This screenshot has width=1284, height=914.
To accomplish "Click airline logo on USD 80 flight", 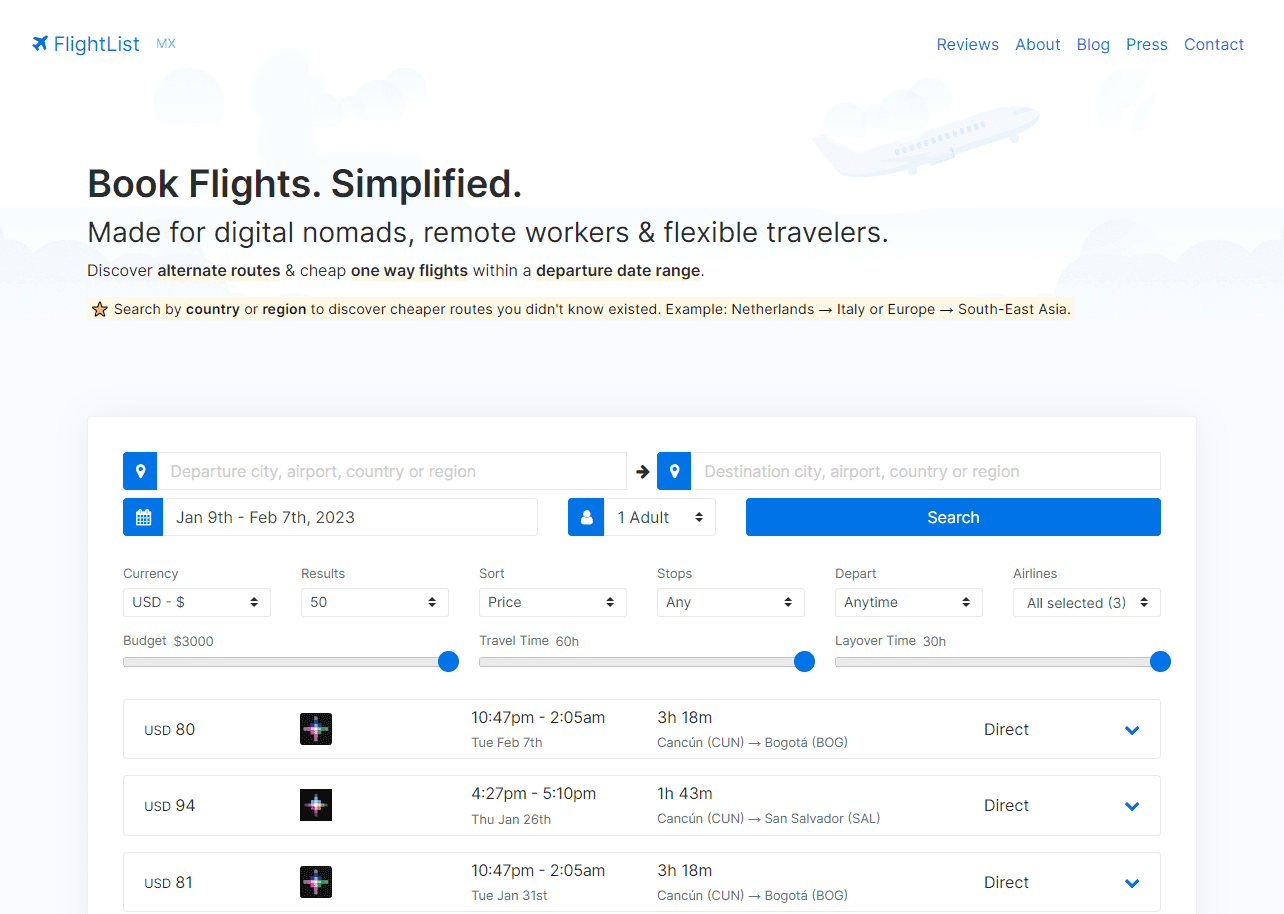I will (316, 729).
